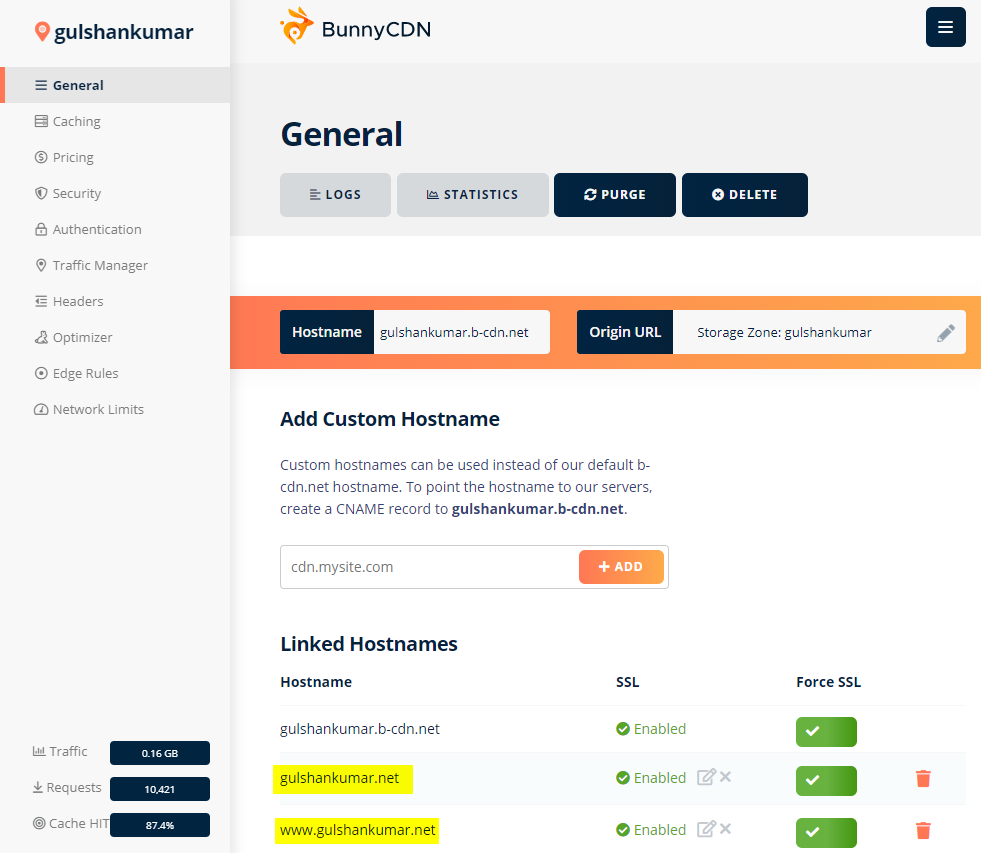The height and width of the screenshot is (853, 981).
Task: Click the BunnyCDN rabbit logo
Action: tap(296, 26)
